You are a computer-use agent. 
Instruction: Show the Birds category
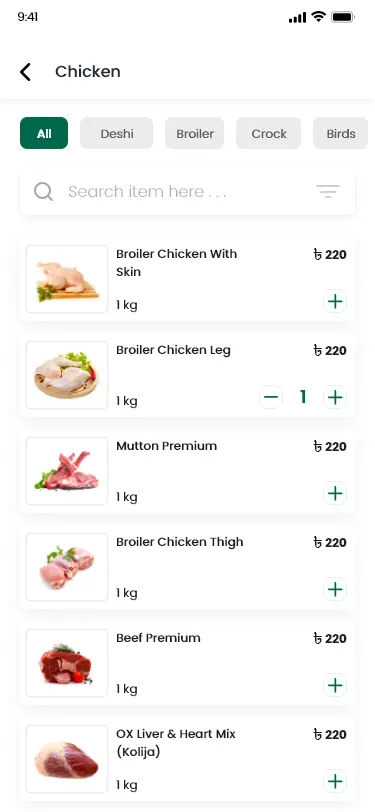pos(341,133)
